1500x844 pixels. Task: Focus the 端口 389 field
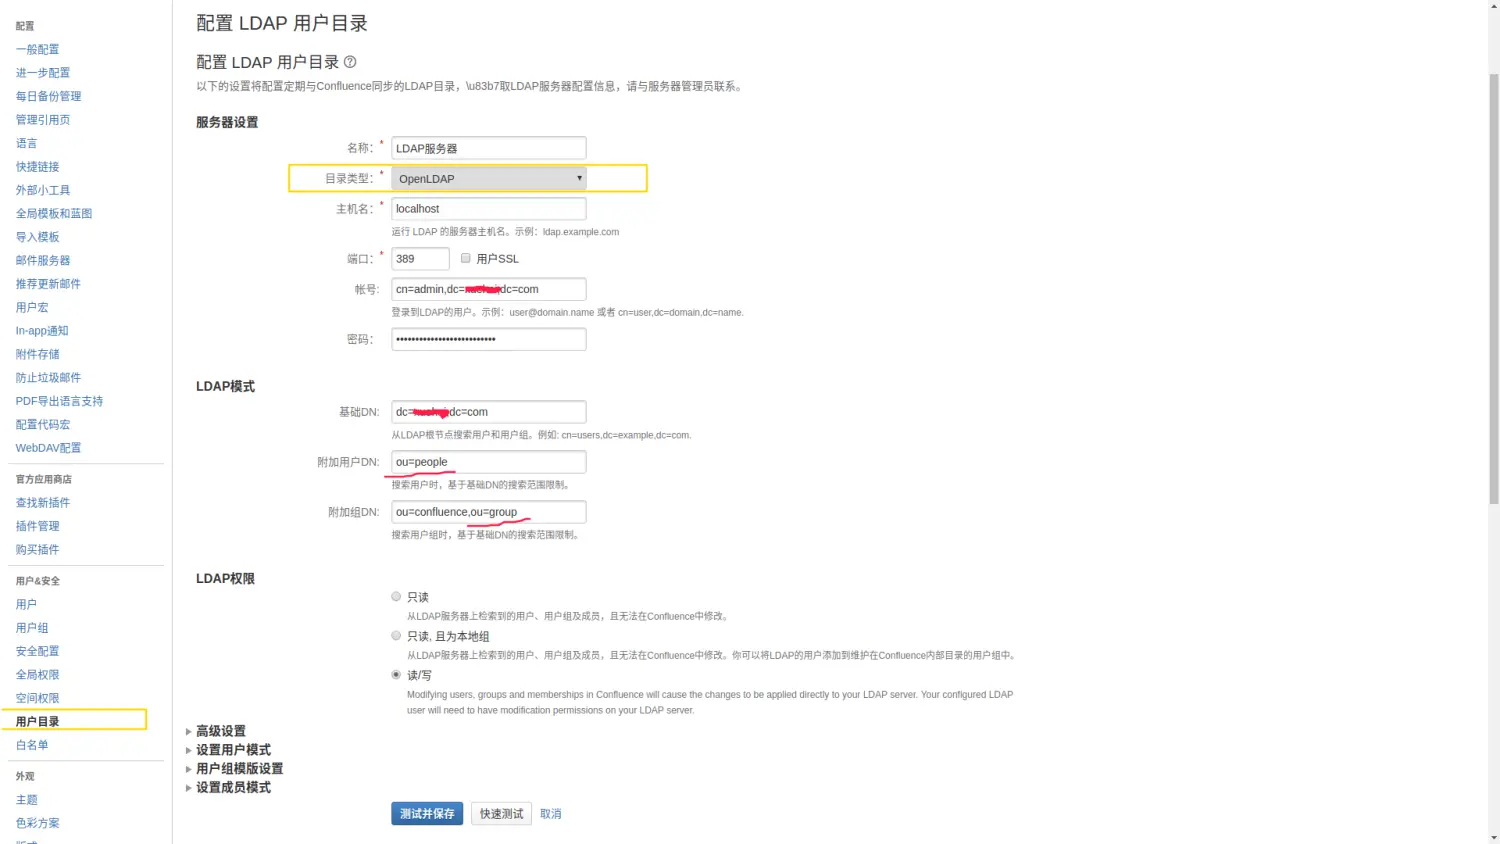coord(420,259)
